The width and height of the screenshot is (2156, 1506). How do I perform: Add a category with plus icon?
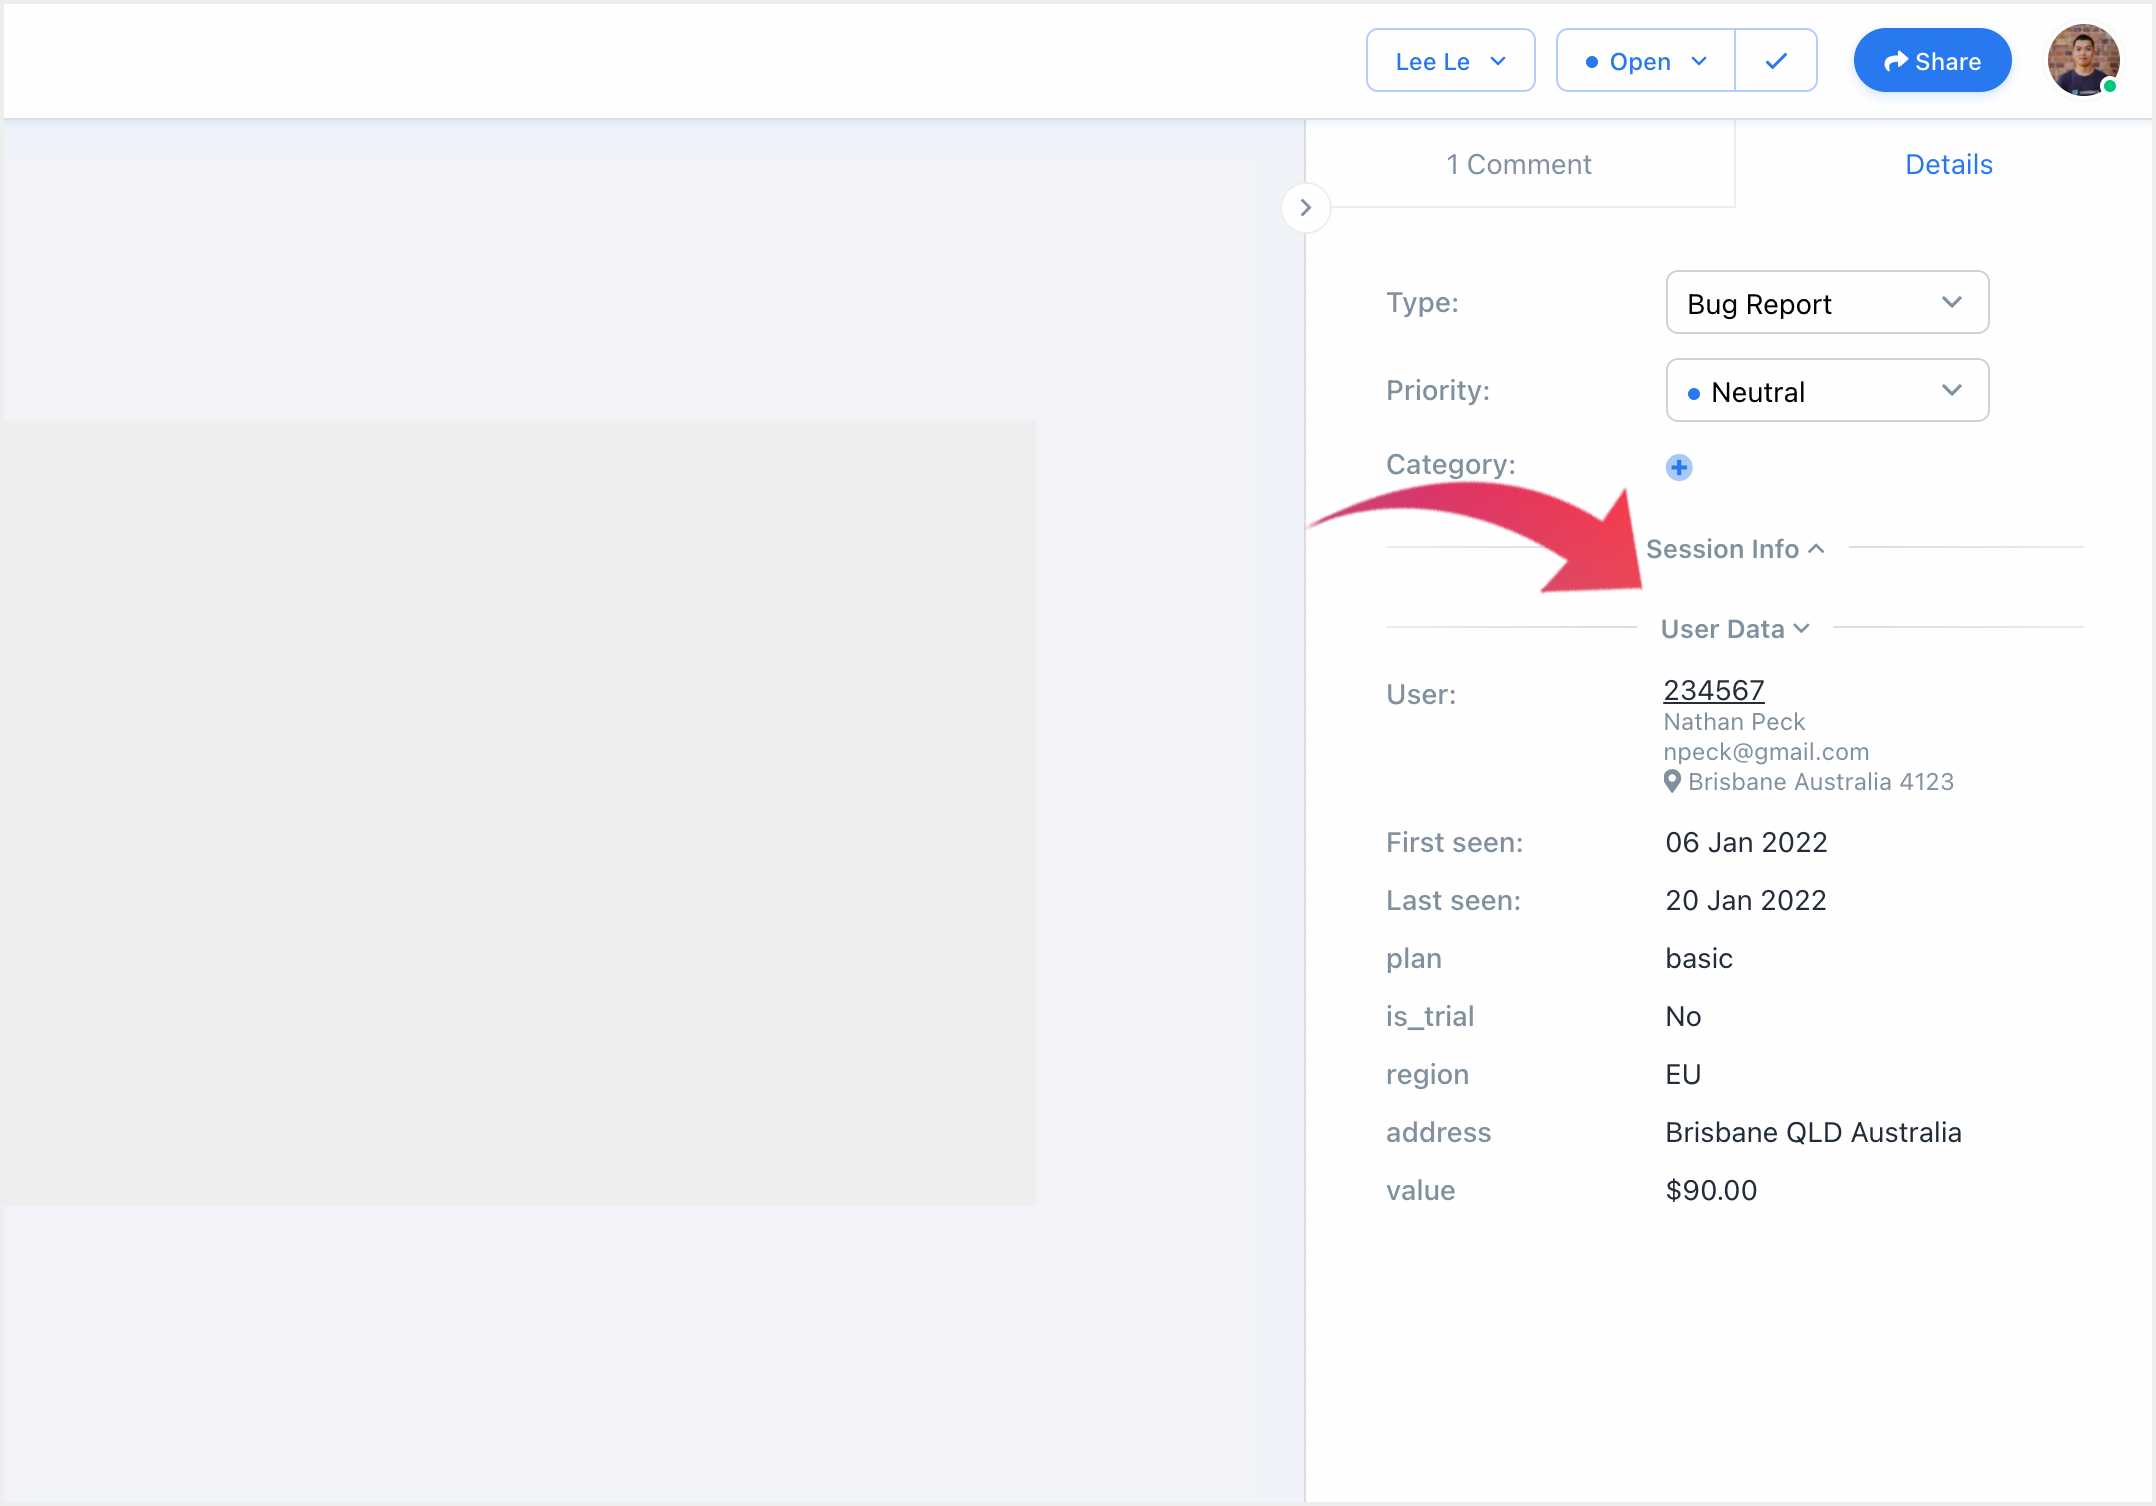coord(1679,467)
